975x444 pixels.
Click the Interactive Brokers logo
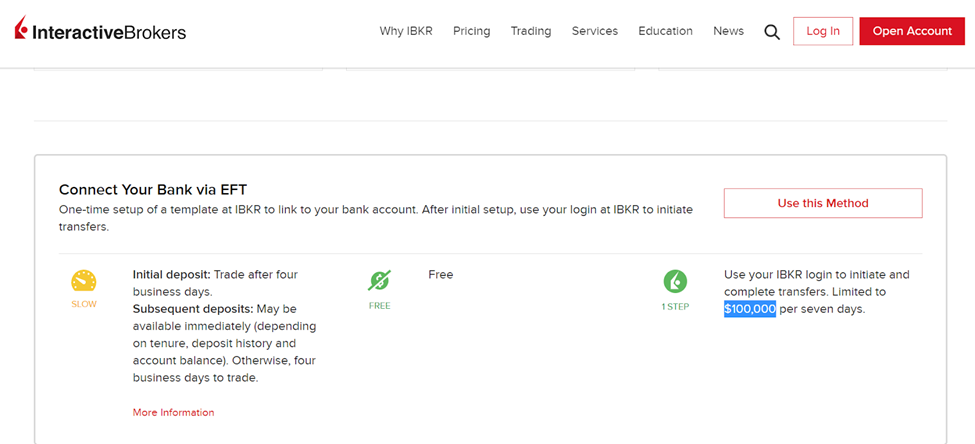(x=100, y=29)
